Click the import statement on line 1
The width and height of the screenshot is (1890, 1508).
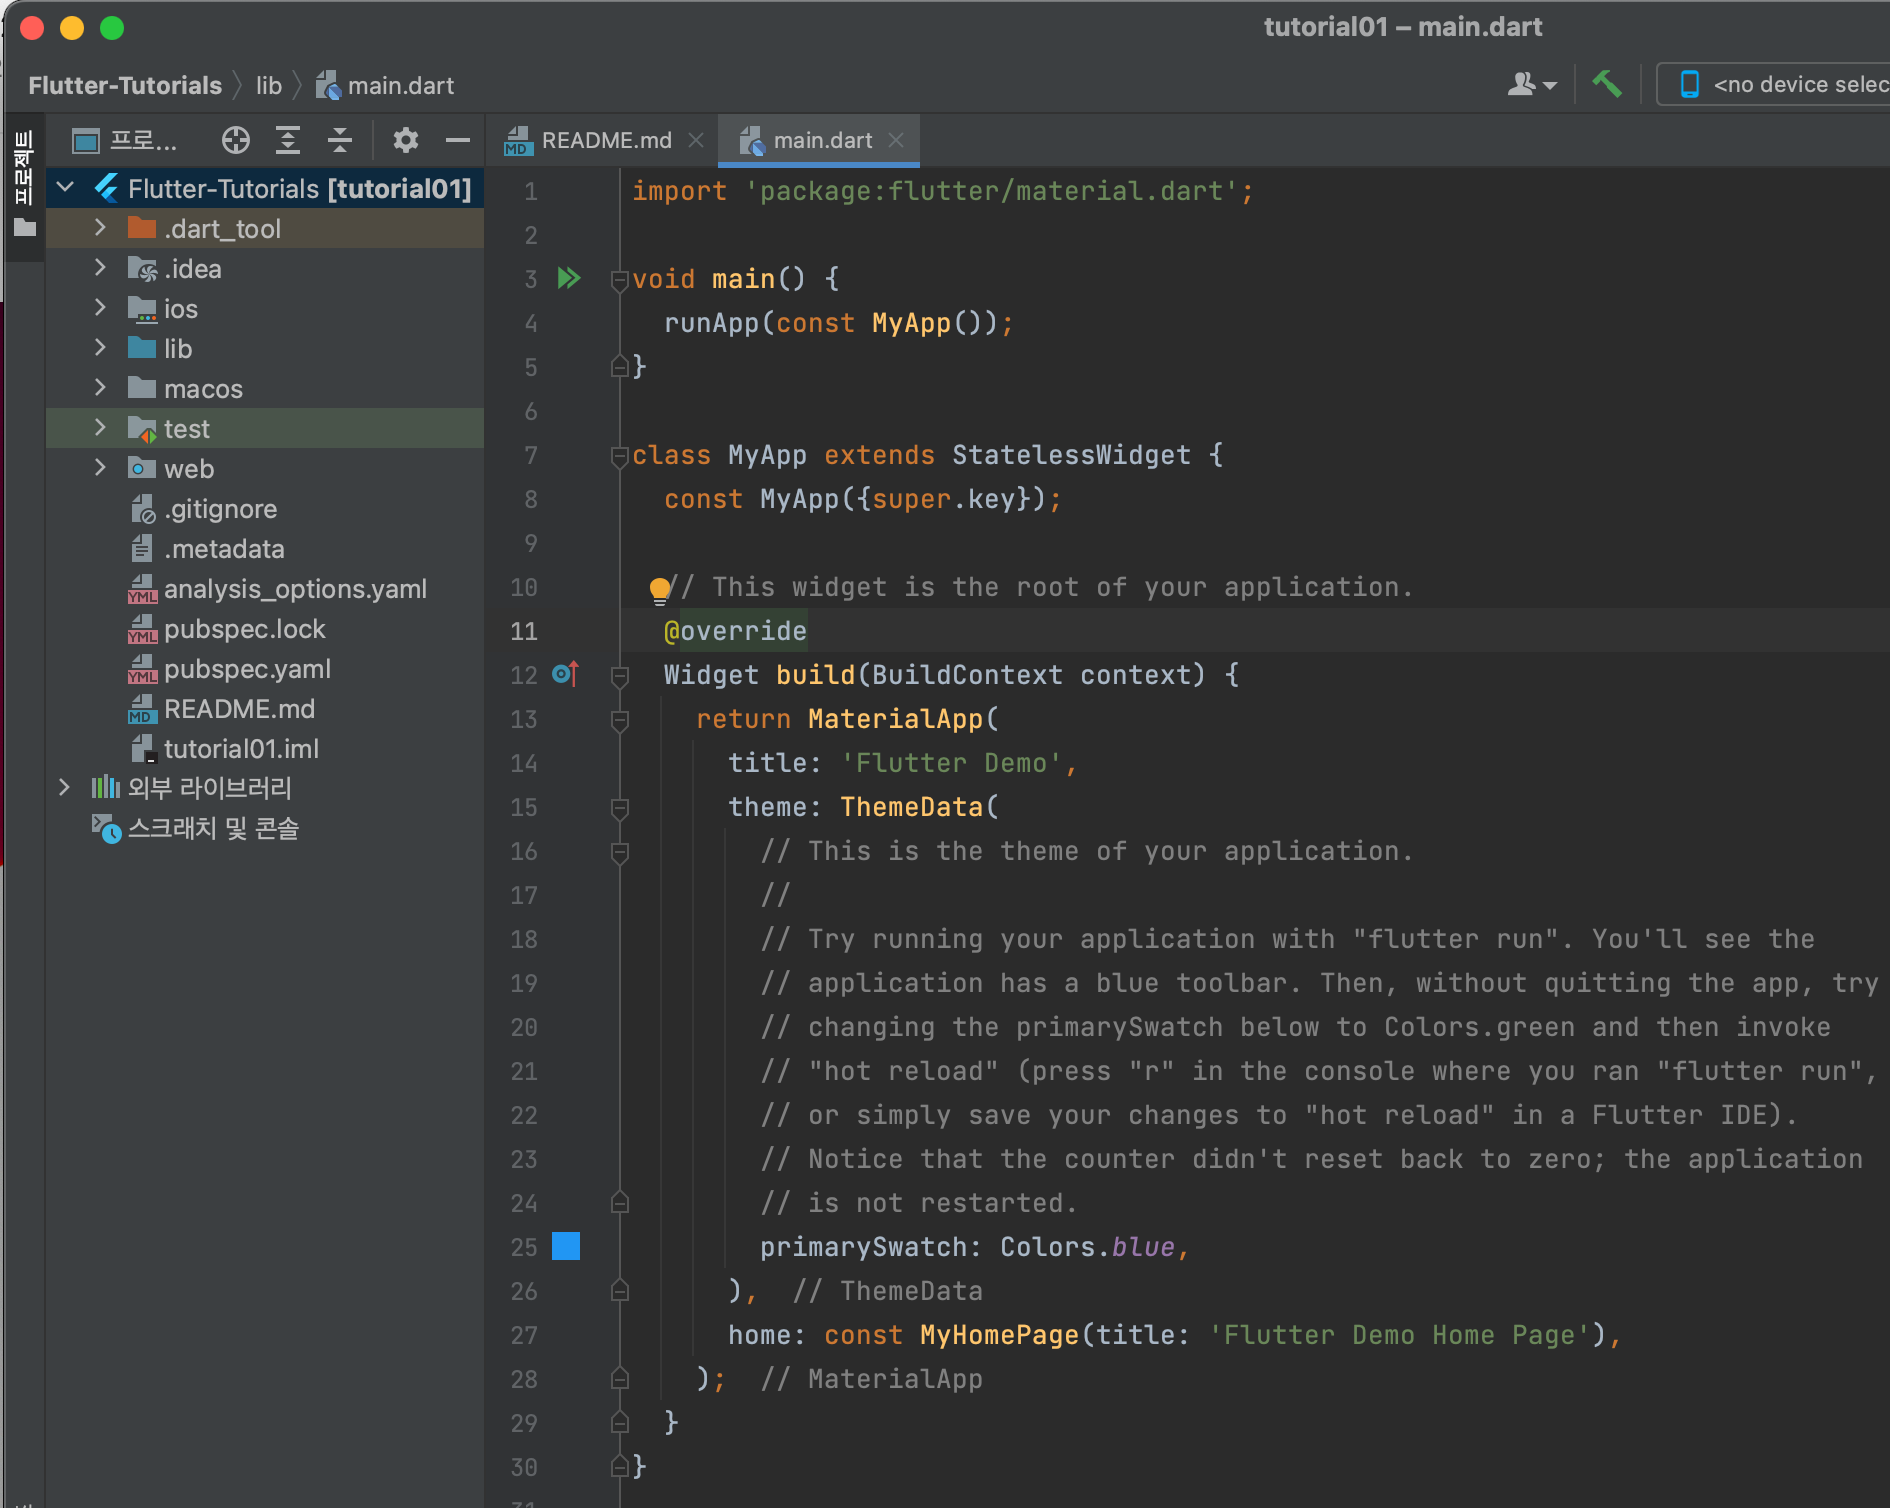point(943,191)
